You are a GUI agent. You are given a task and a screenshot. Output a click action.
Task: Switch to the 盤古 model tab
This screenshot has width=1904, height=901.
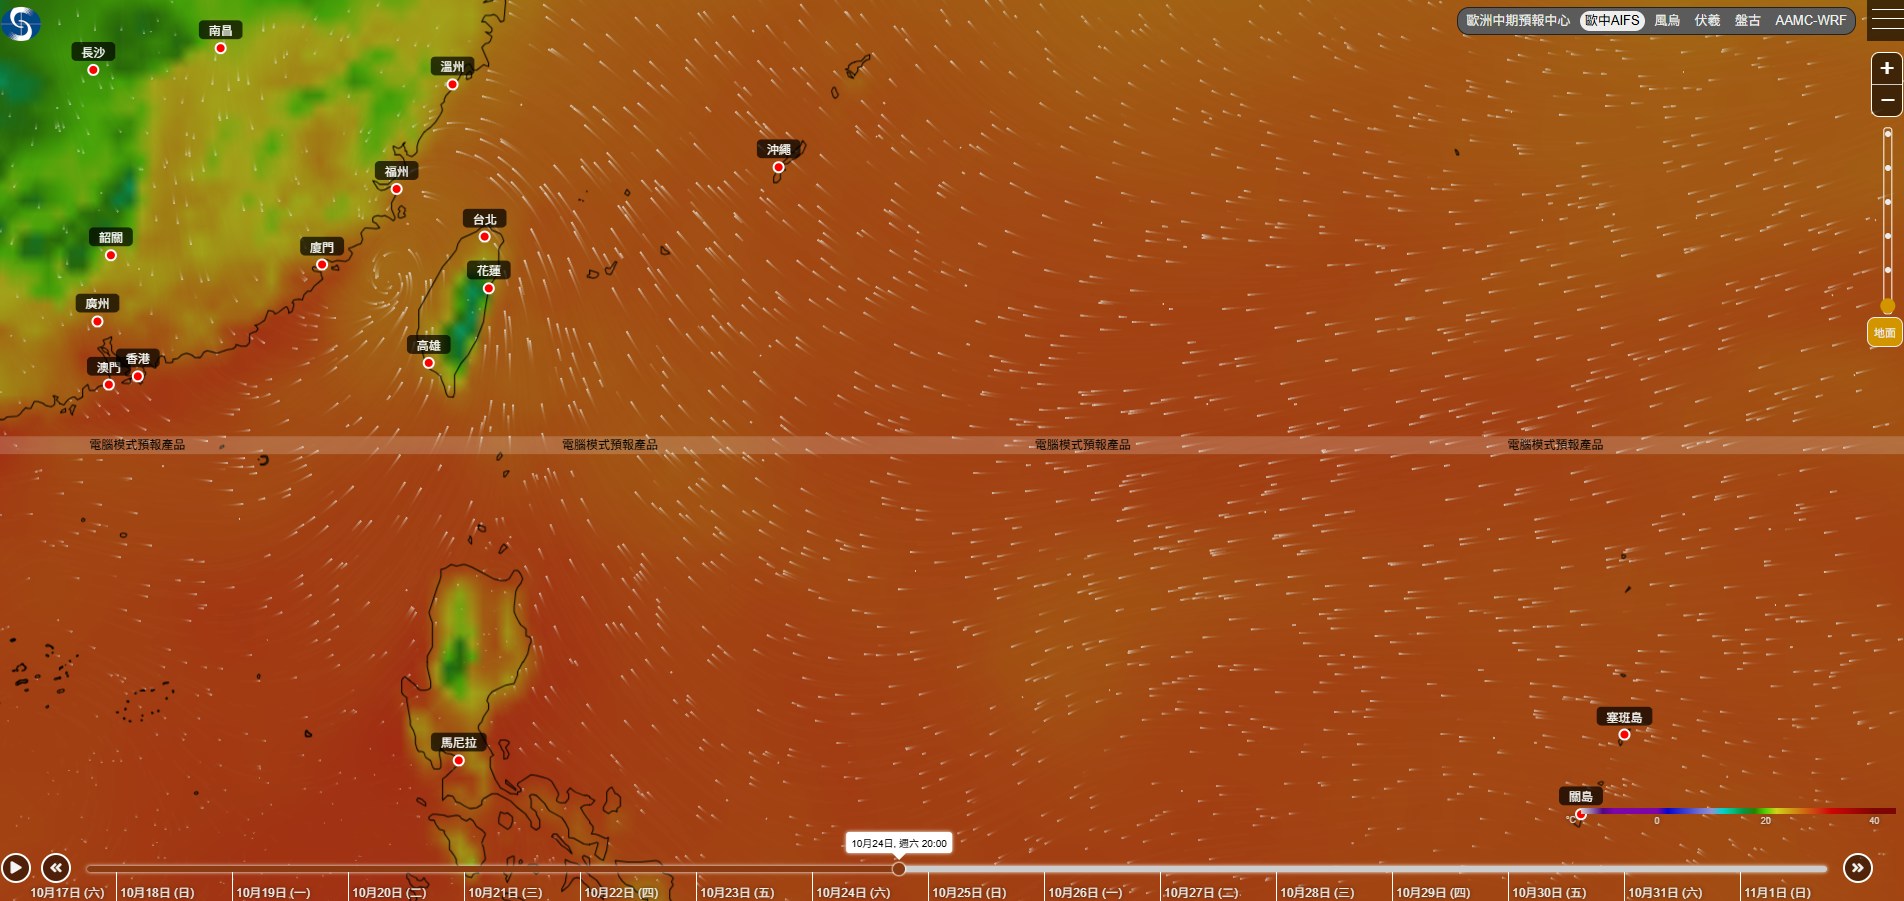[1747, 20]
